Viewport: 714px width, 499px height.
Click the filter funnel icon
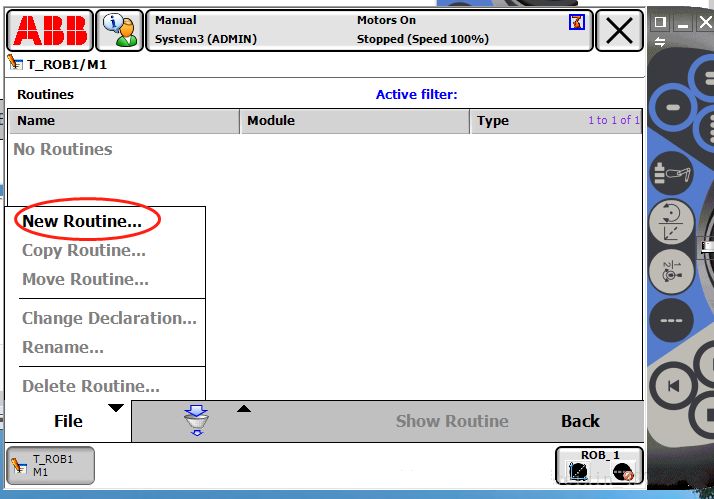(x=197, y=422)
